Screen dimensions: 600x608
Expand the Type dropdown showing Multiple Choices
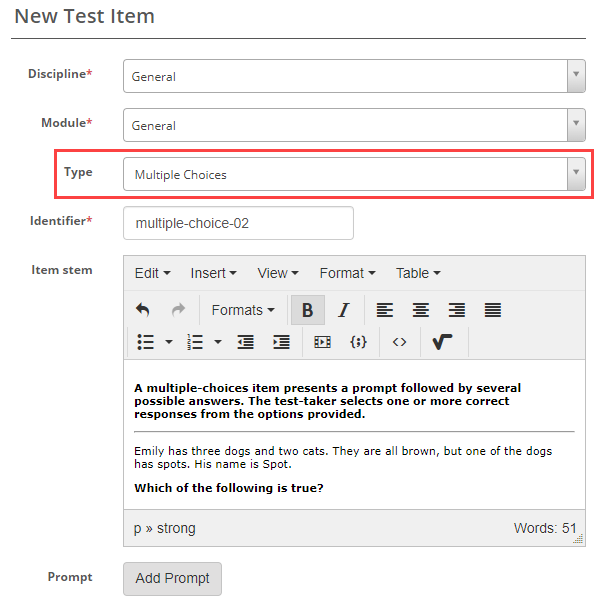(354, 174)
